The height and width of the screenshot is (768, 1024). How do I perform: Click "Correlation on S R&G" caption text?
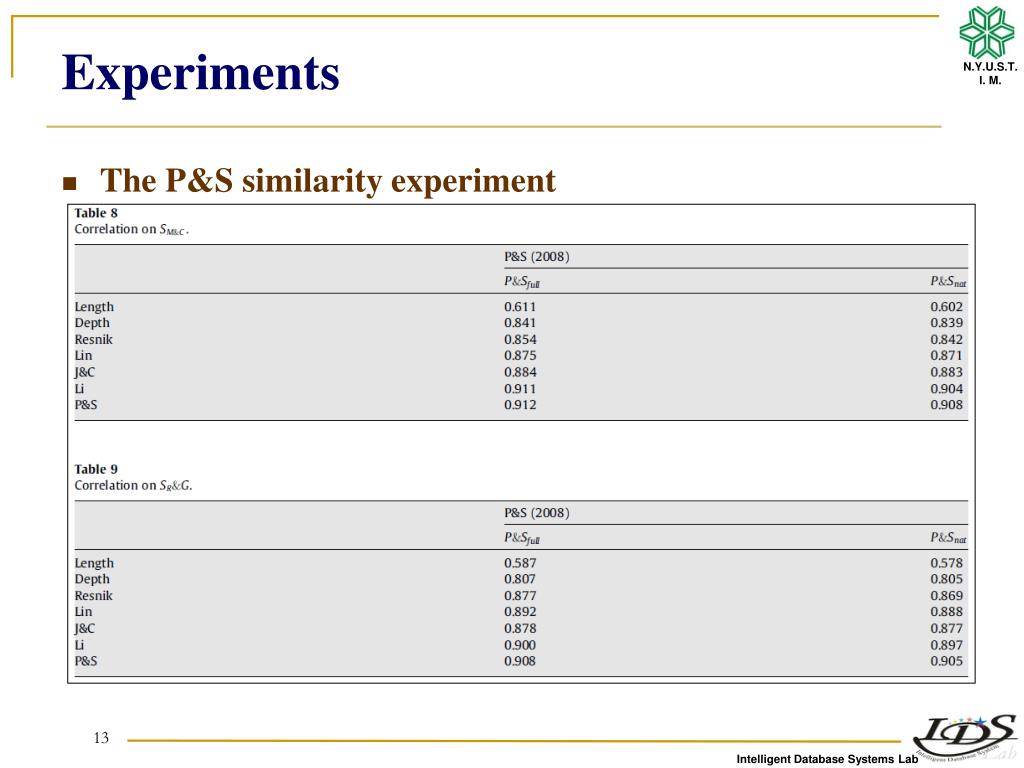pyautogui.click(x=133, y=485)
